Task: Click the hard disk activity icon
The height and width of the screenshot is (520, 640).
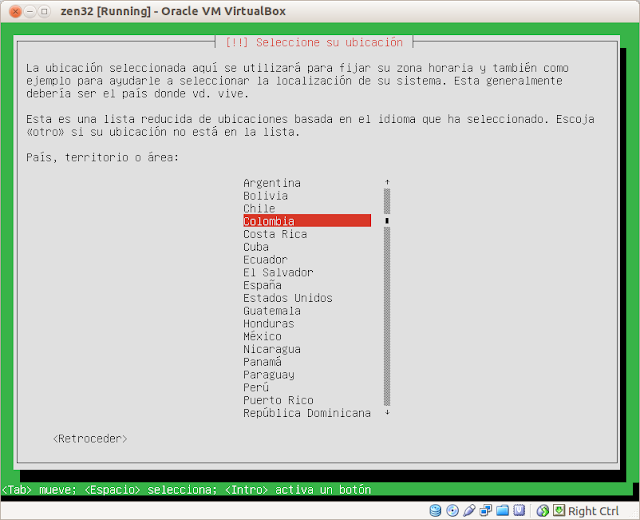Action: [x=435, y=510]
